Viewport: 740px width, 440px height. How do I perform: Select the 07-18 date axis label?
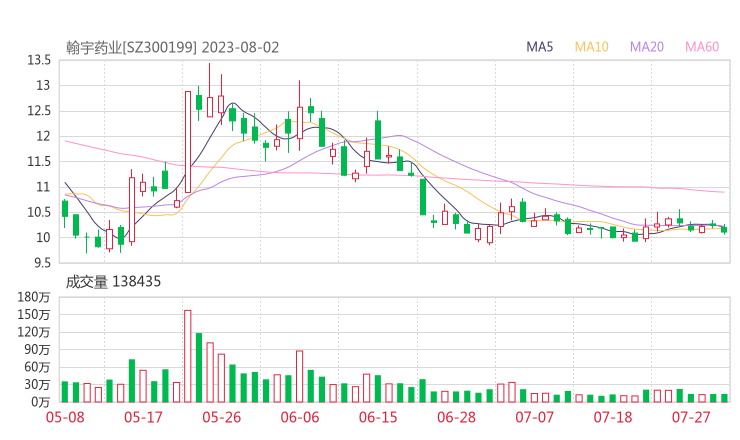[x=613, y=417]
